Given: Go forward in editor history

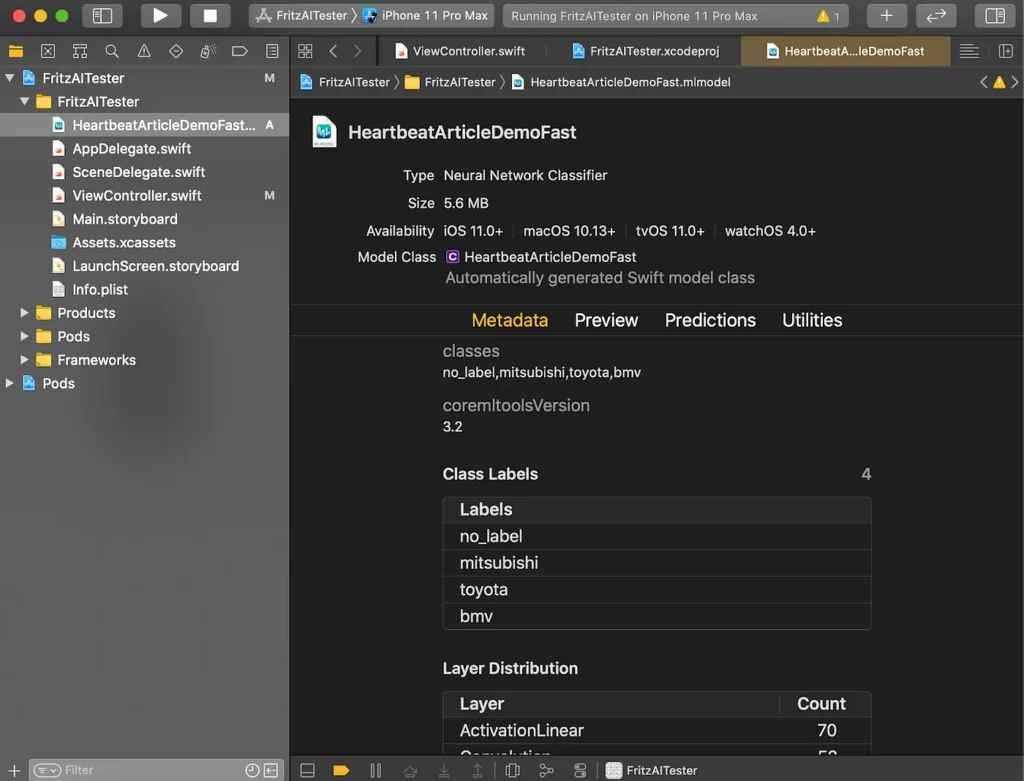Looking at the screenshot, I should pos(357,51).
